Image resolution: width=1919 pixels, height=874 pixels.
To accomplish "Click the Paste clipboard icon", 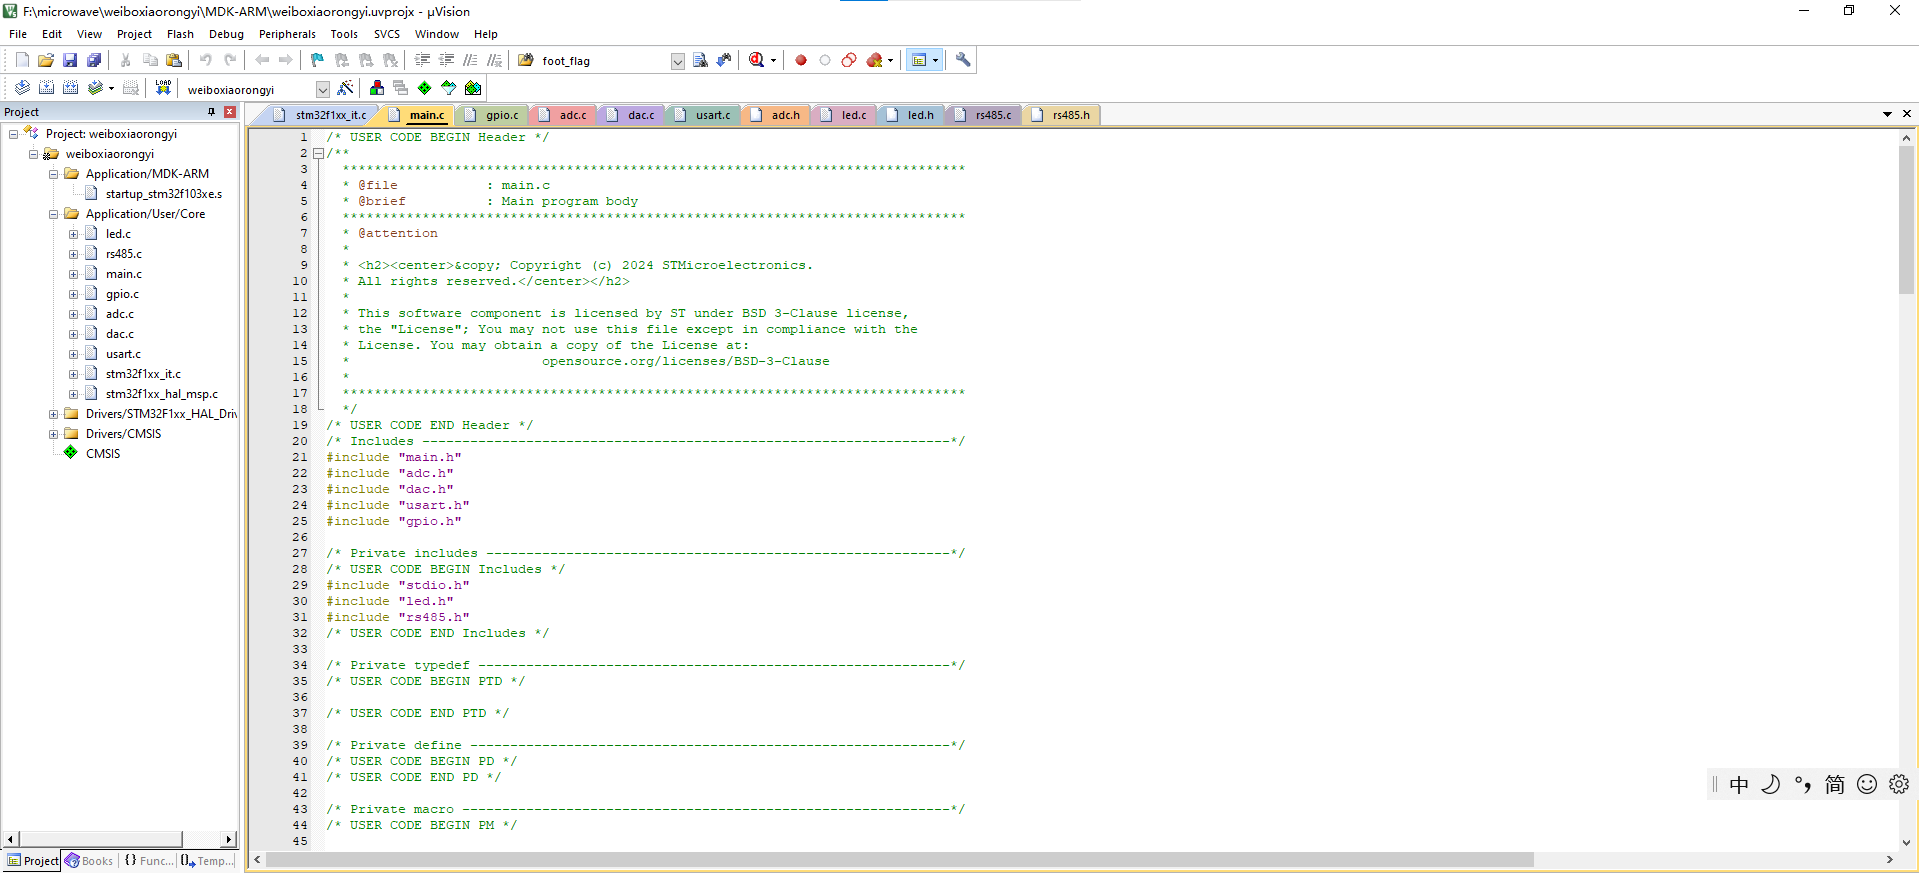I will [x=174, y=60].
